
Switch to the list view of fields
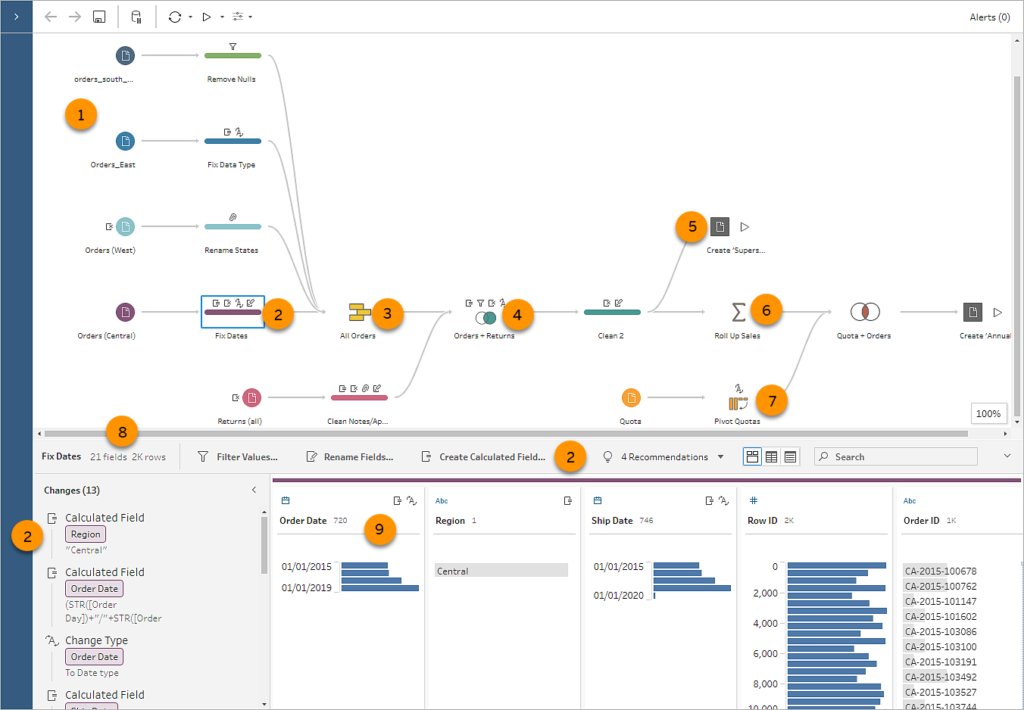(790, 456)
